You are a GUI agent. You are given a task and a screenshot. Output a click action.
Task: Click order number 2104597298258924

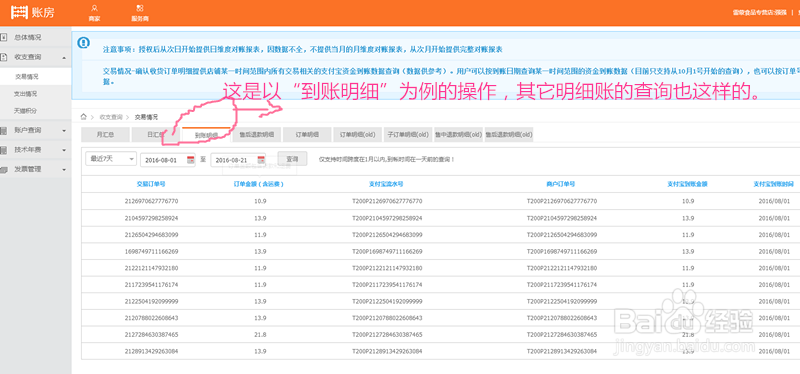151,218
